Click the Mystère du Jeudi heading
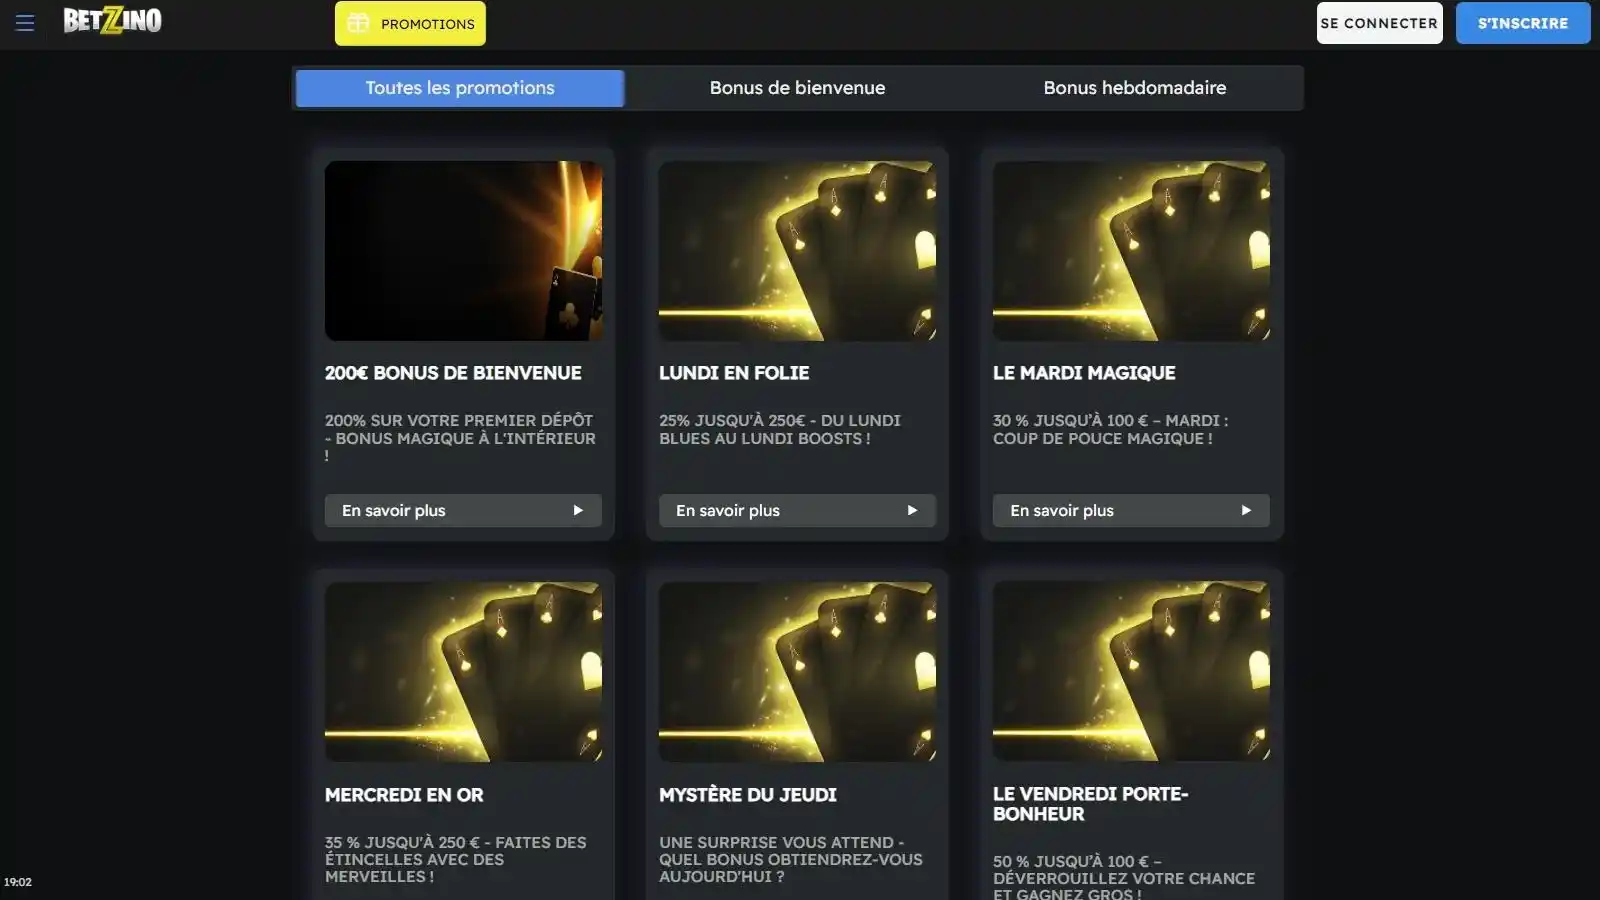This screenshot has width=1600, height=900. tap(747, 795)
